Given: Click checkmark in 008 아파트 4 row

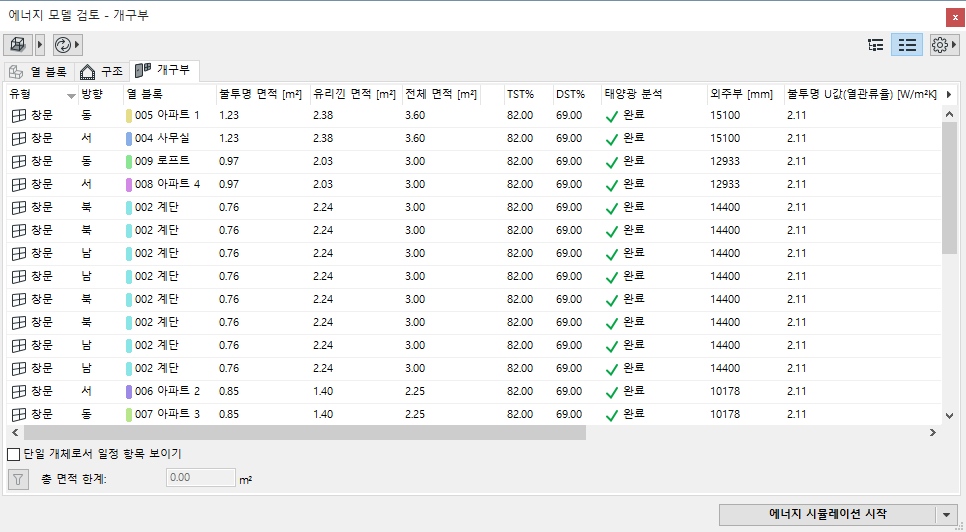Looking at the screenshot, I should coord(611,185).
